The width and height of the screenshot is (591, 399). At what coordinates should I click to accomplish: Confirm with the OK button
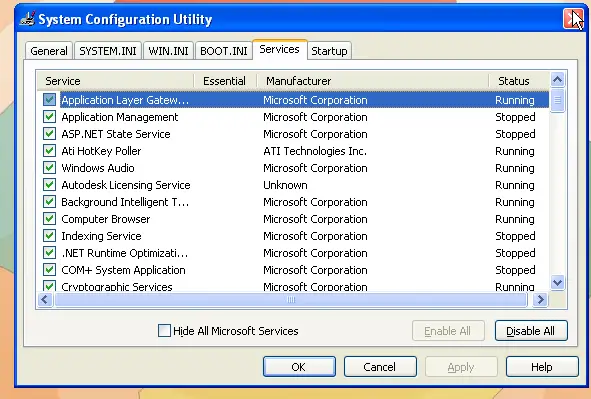(x=299, y=367)
